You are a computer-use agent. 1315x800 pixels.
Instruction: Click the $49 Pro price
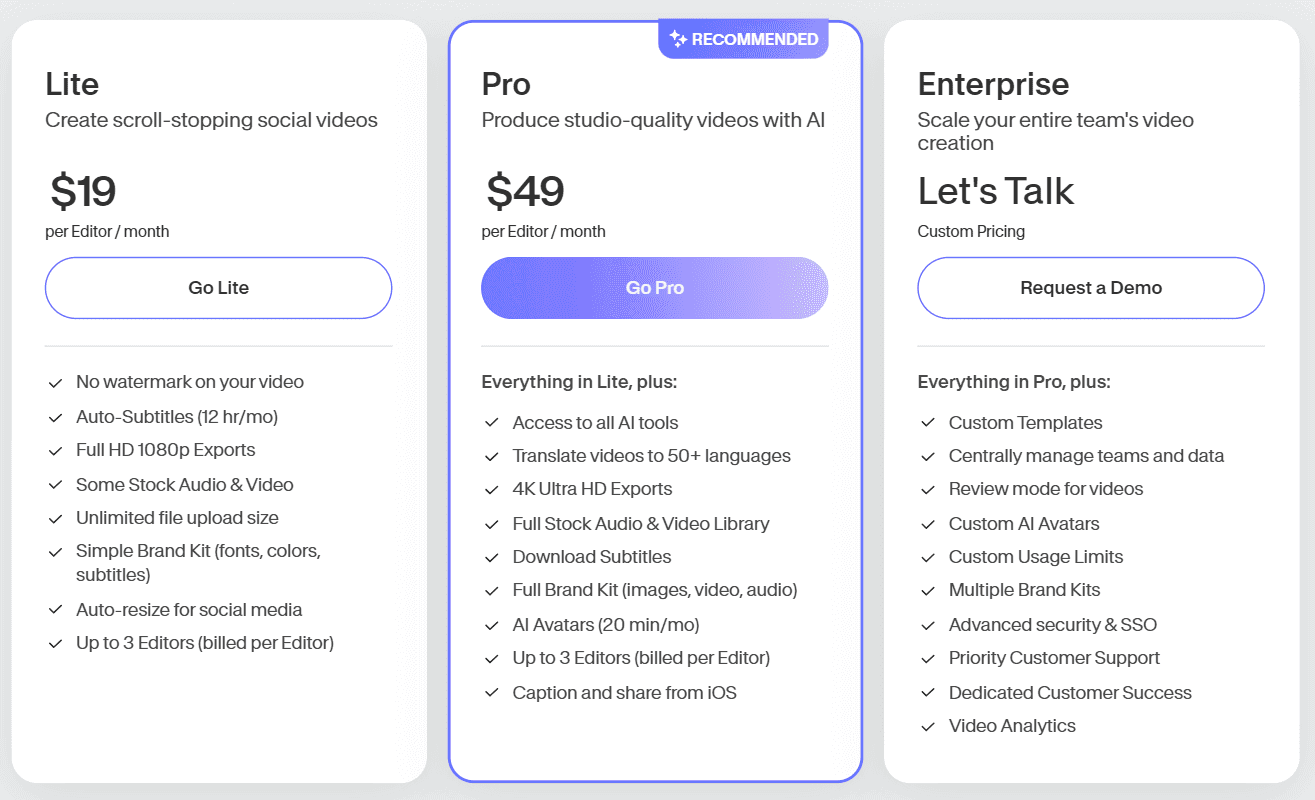[525, 191]
